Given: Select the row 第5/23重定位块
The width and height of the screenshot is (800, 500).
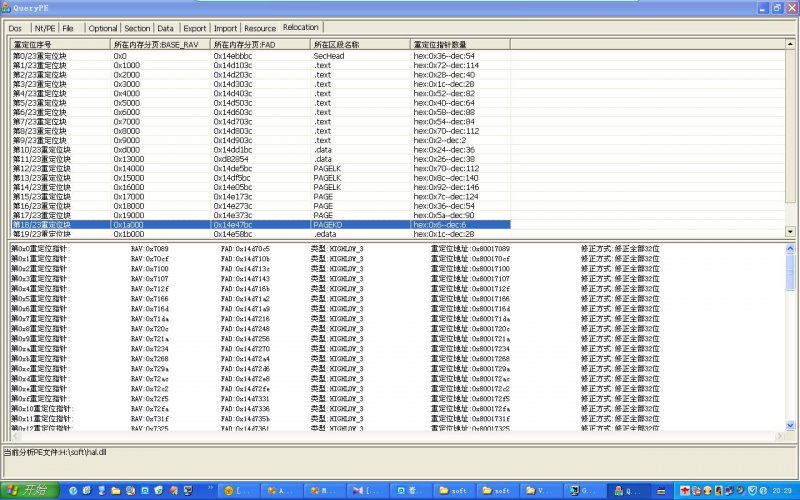Looking at the screenshot, I should coord(260,103).
